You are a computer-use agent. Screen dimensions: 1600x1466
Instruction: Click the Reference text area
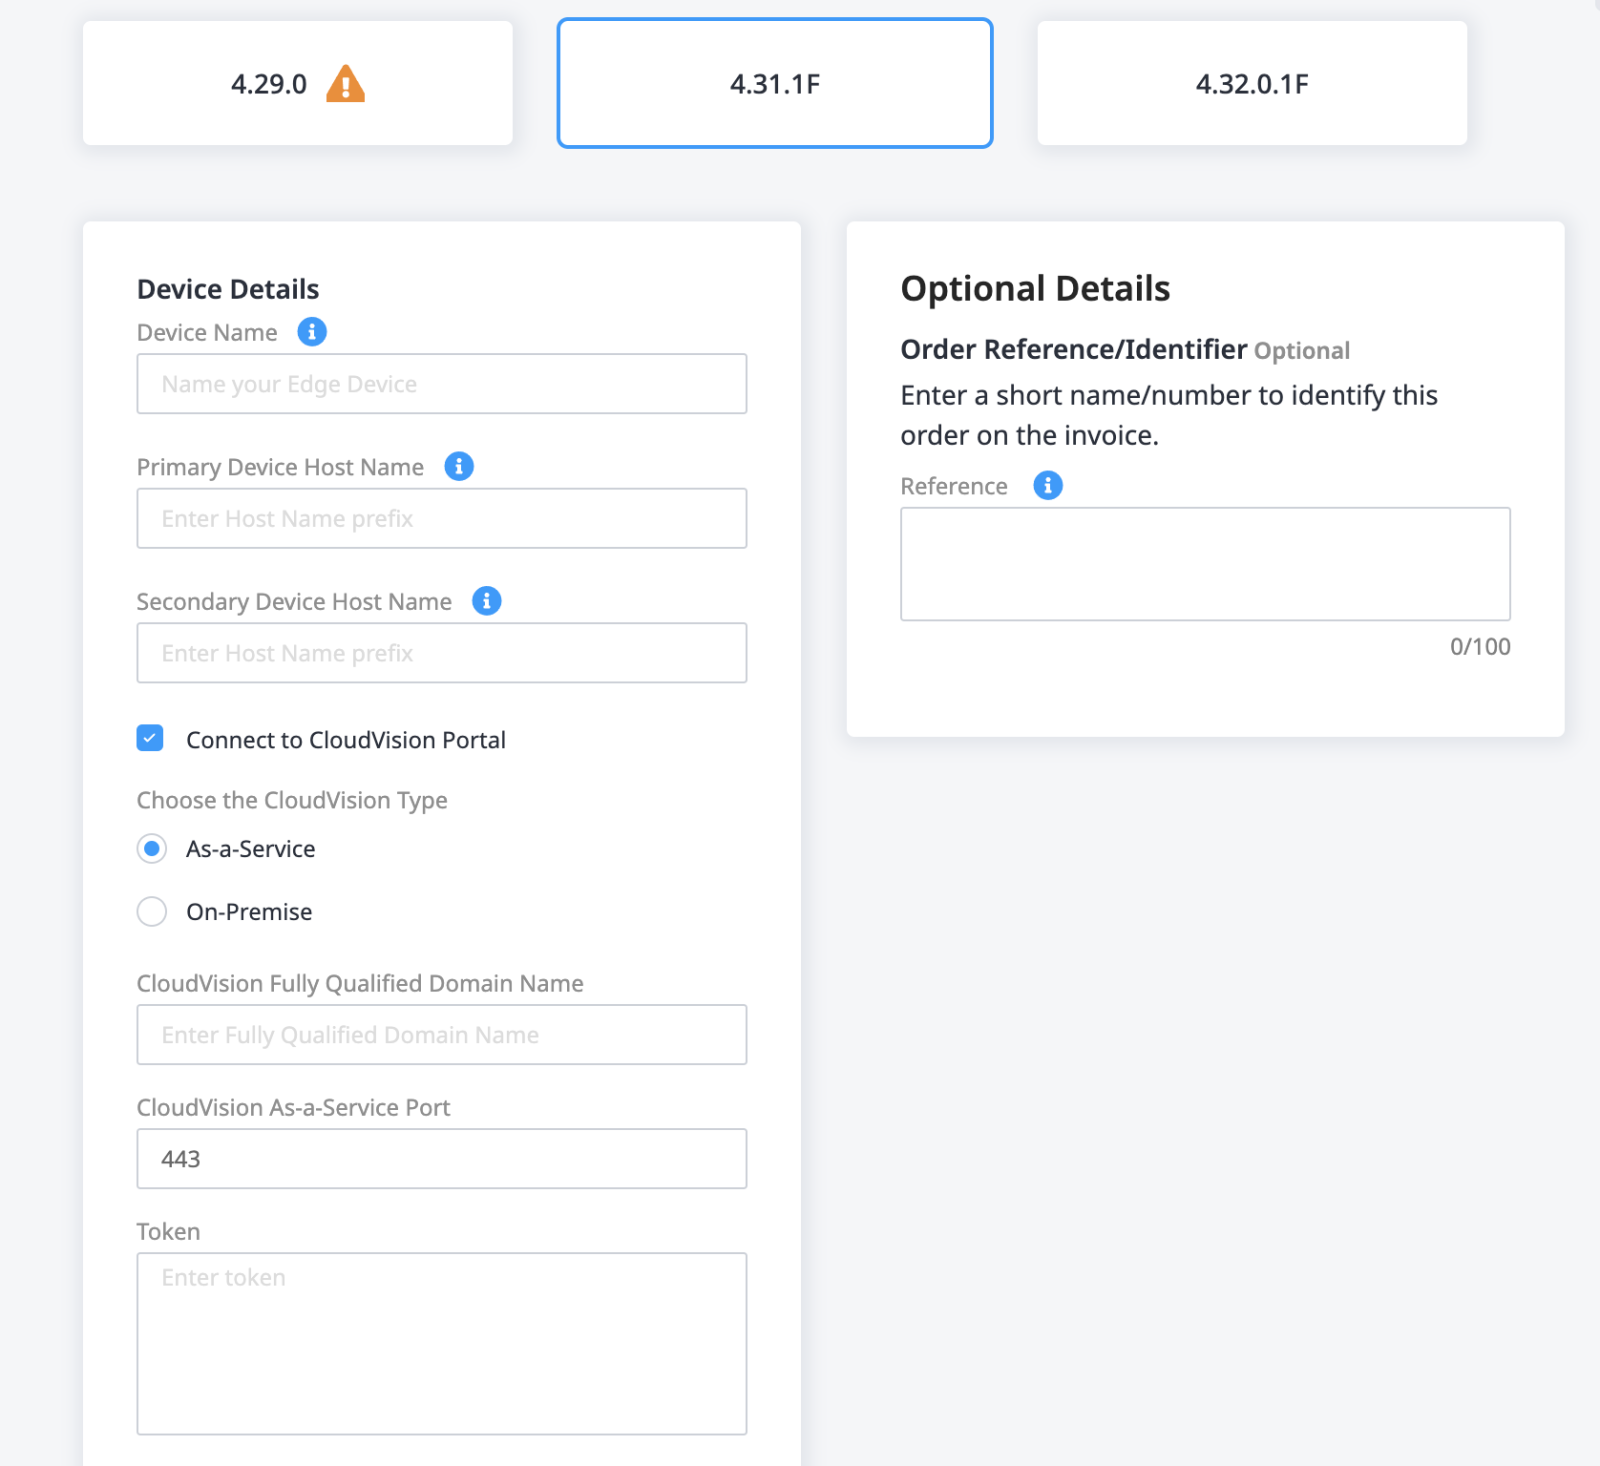coord(1206,564)
